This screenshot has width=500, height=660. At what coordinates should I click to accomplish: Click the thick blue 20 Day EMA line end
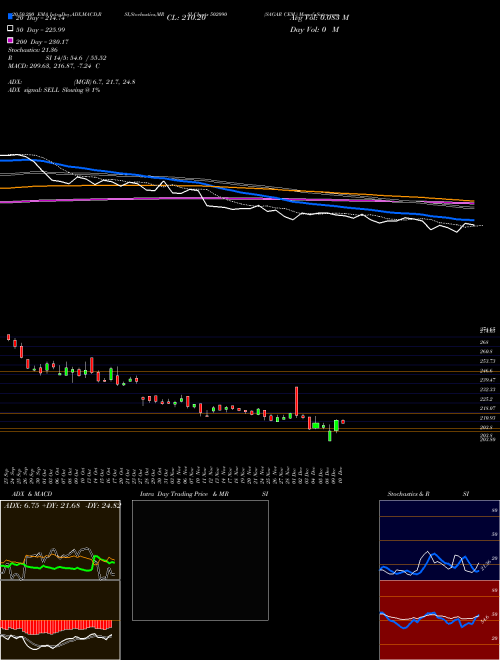pos(473,220)
